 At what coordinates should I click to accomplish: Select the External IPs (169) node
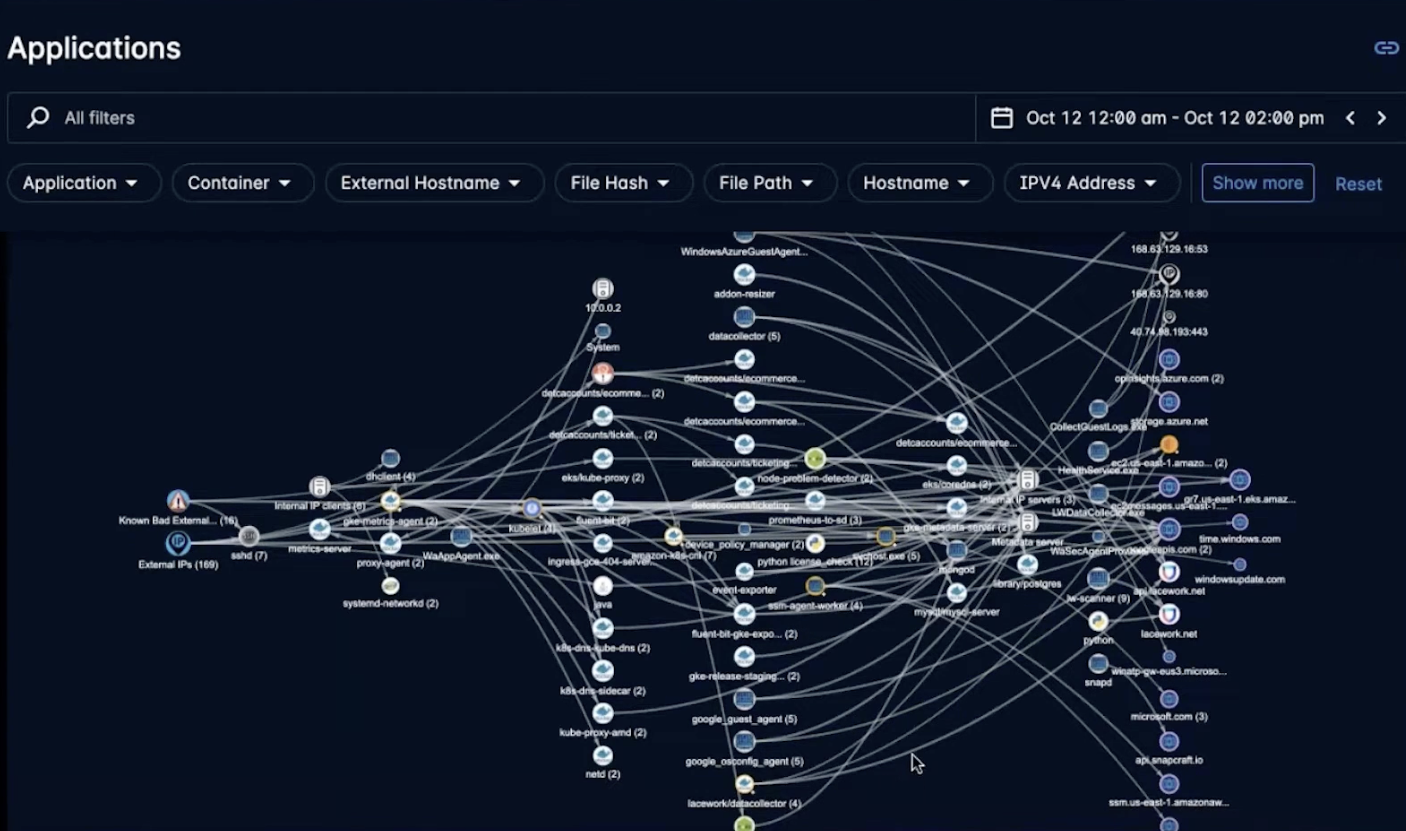point(178,543)
